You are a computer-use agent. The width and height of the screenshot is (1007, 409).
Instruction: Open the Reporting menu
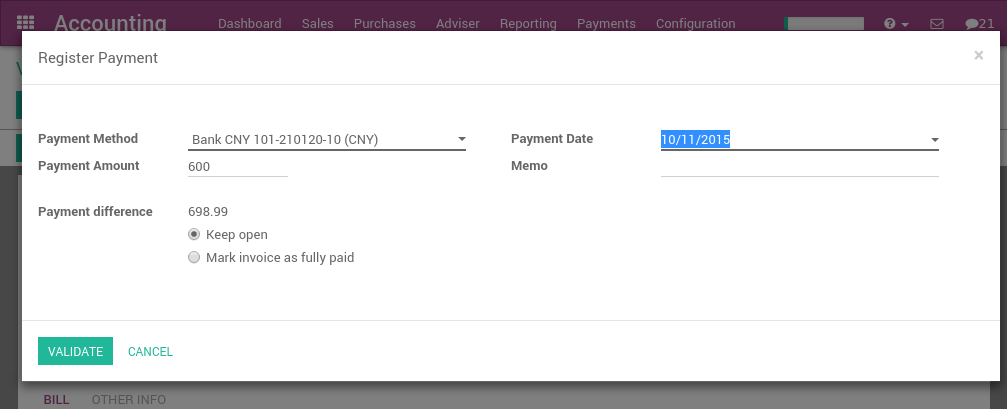(528, 23)
